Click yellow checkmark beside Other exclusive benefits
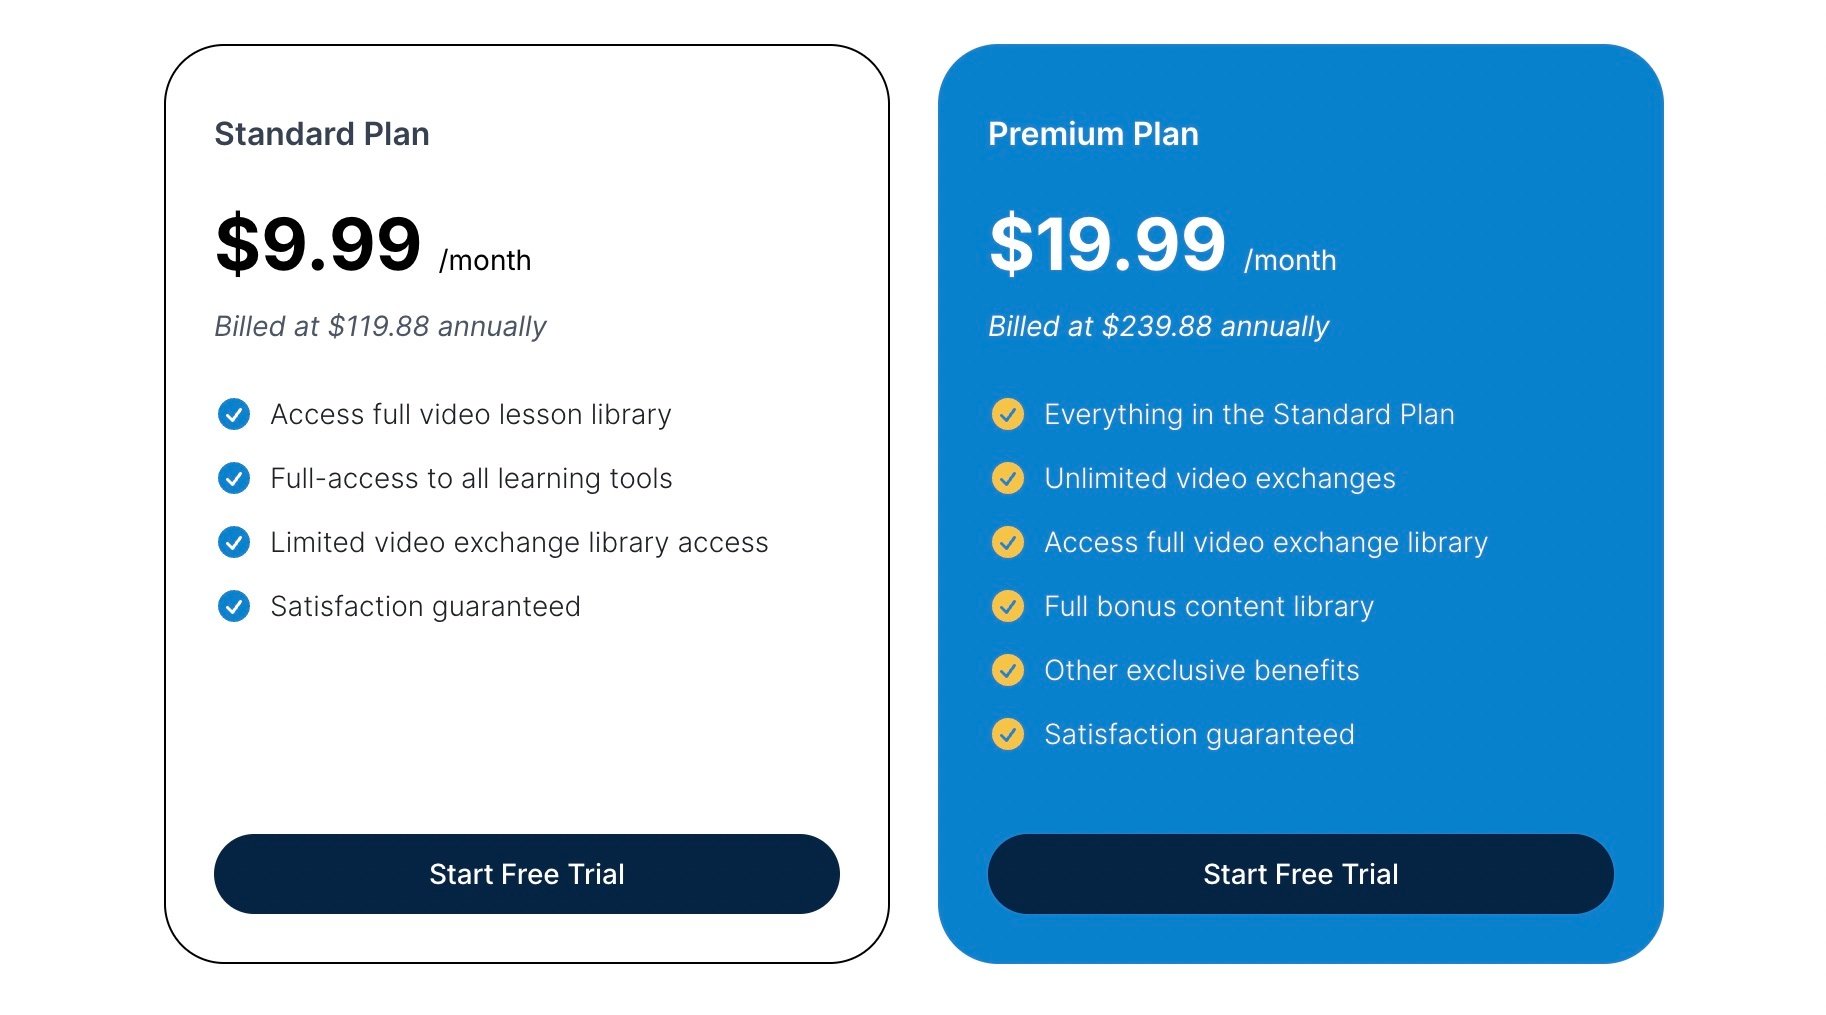The width and height of the screenshot is (1826, 1015). (1008, 670)
